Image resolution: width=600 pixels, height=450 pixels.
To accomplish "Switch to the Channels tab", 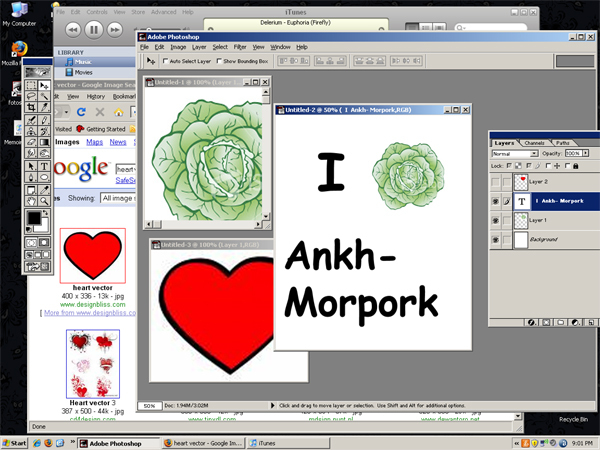I will coord(535,143).
